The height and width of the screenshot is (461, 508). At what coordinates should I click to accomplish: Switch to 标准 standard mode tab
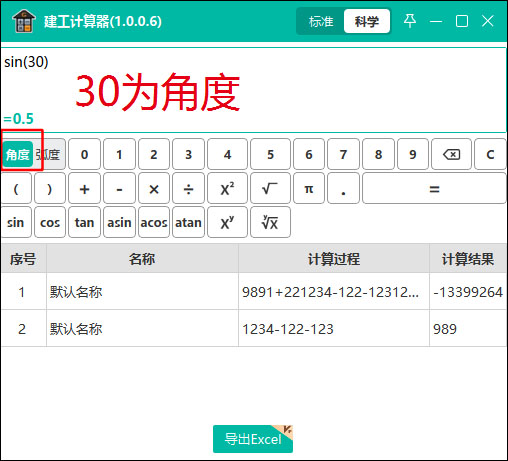(321, 21)
